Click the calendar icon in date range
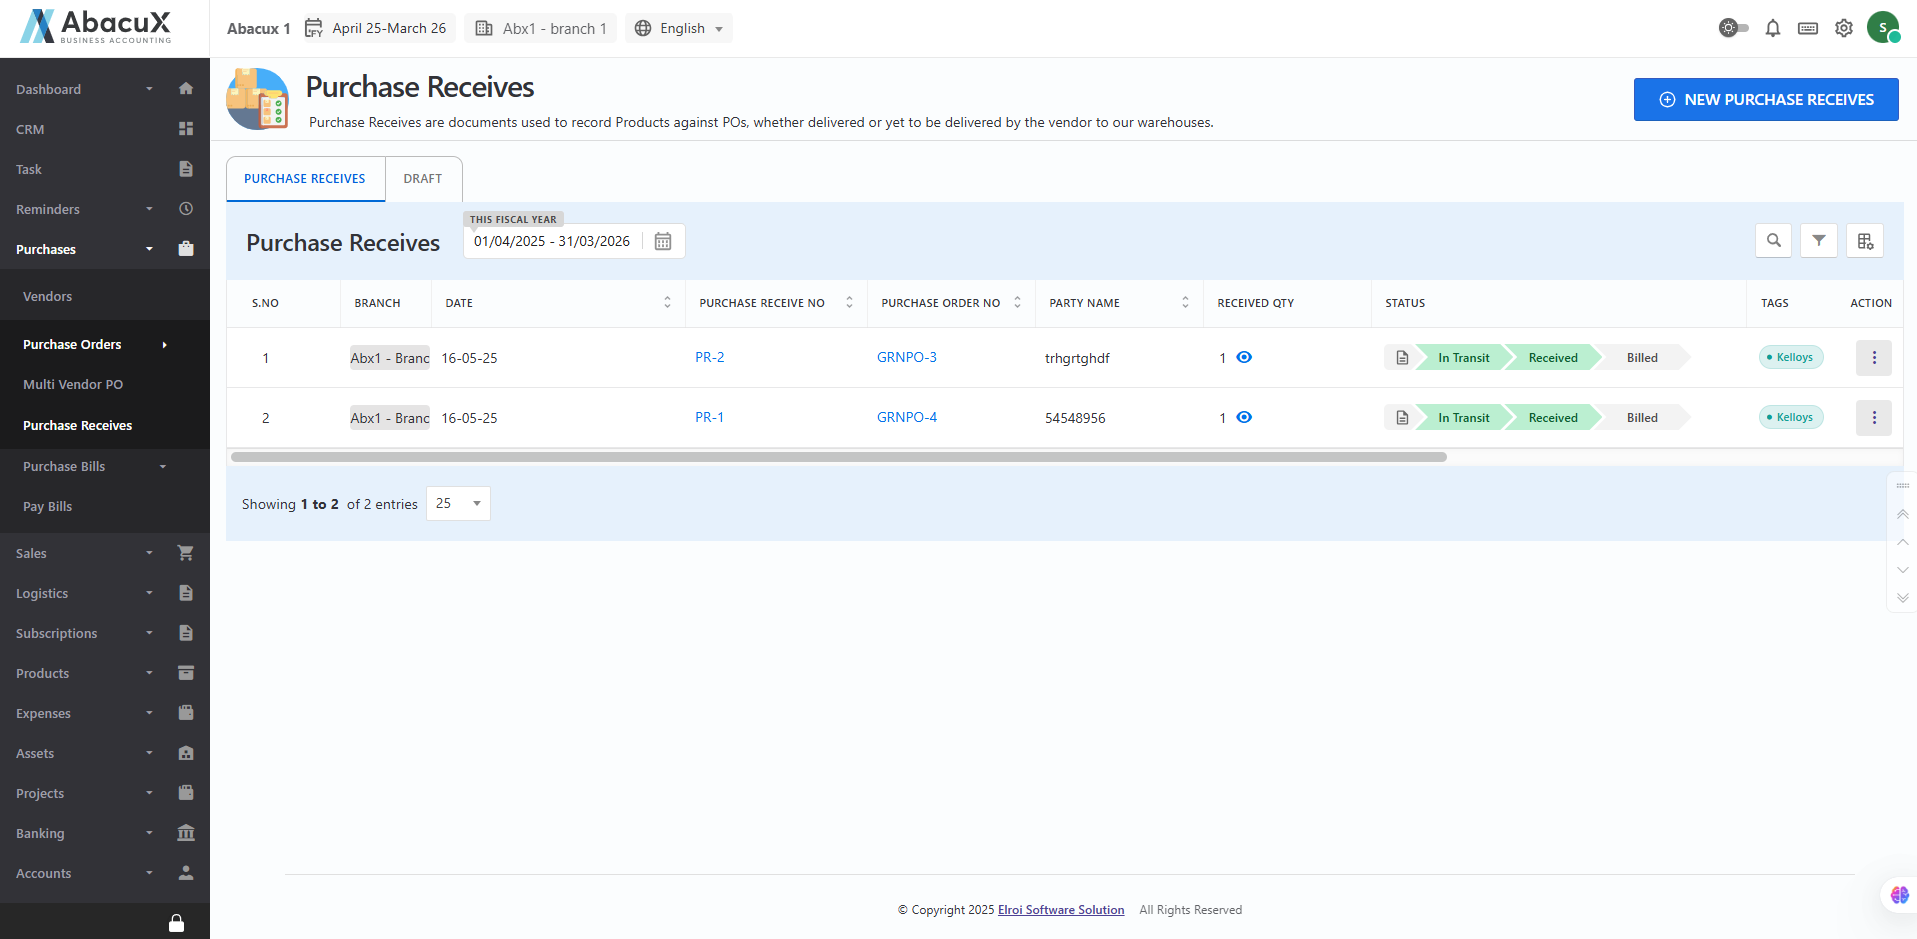The height and width of the screenshot is (939, 1917). [662, 242]
